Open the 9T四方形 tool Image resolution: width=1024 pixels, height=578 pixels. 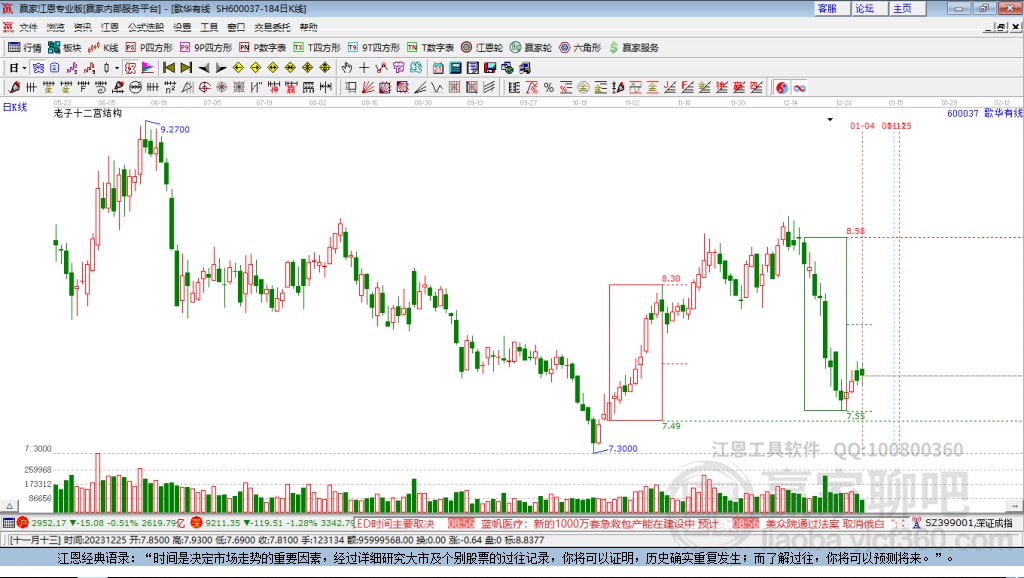pyautogui.click(x=373, y=48)
